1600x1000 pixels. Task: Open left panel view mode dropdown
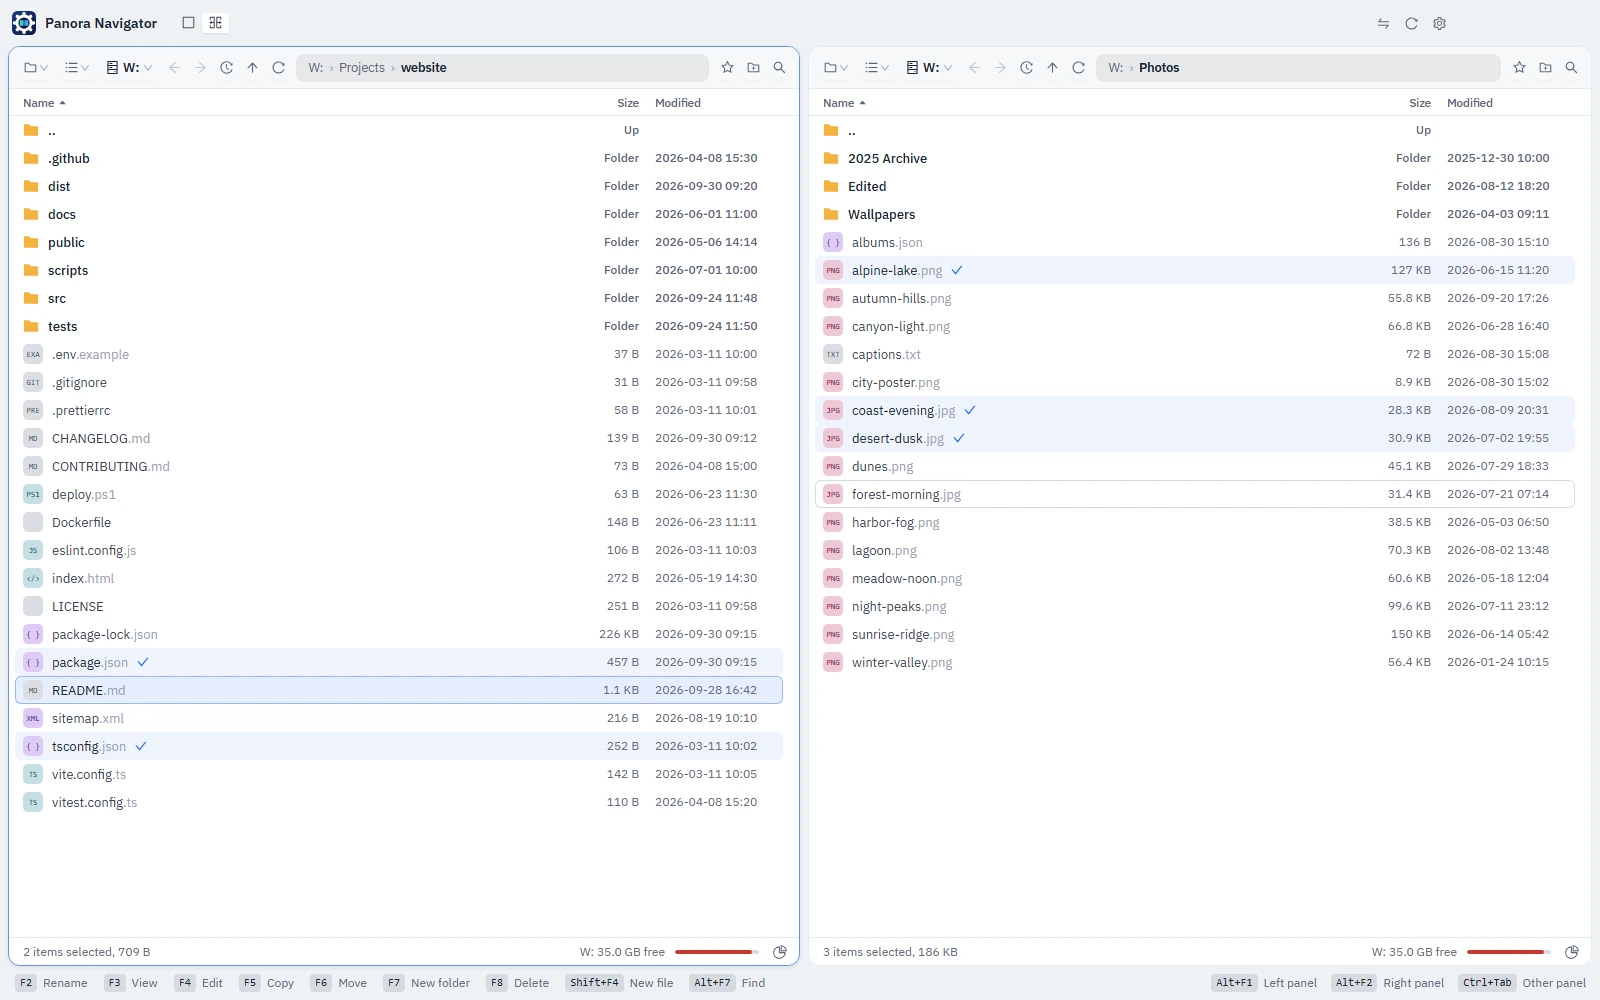(77, 68)
